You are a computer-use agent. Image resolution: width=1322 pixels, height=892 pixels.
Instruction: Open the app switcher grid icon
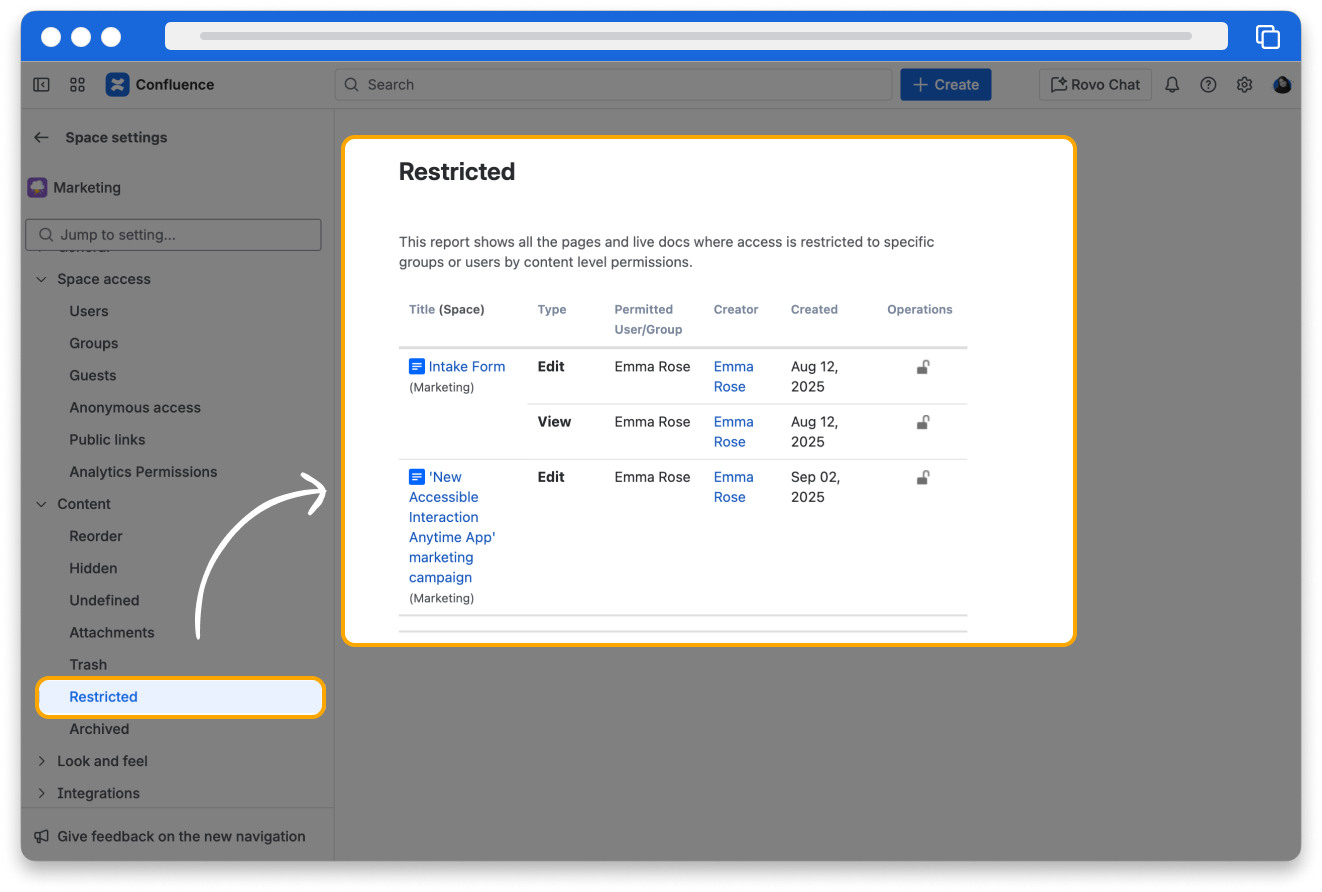point(77,85)
